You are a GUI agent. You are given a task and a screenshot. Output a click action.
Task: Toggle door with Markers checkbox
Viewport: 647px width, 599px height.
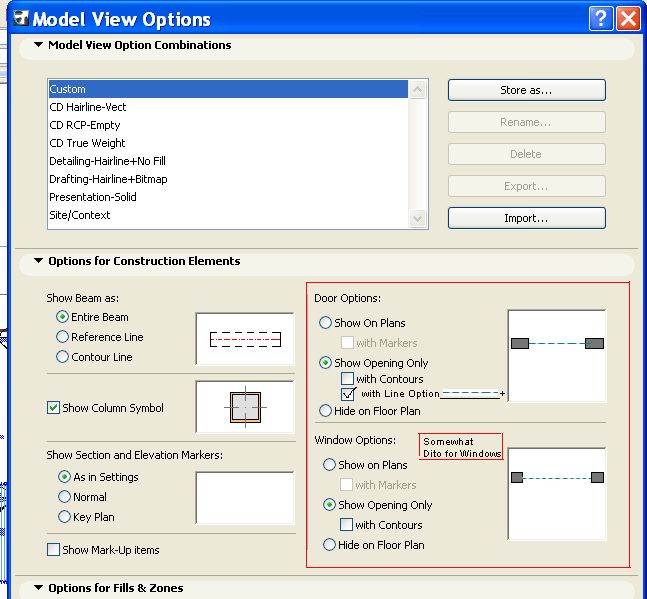click(347, 342)
